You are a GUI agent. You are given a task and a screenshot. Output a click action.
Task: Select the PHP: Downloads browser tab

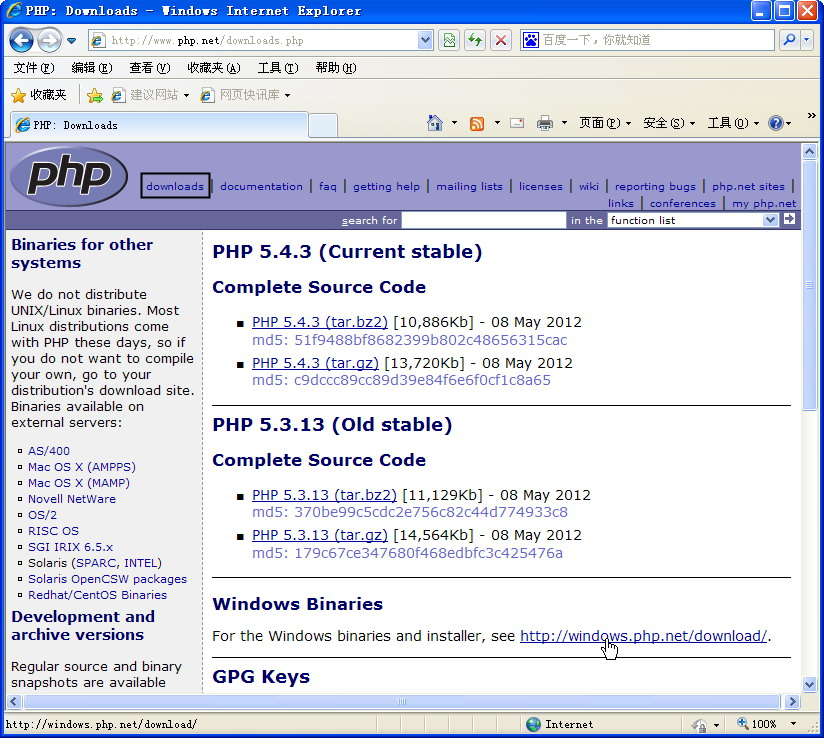(159, 125)
